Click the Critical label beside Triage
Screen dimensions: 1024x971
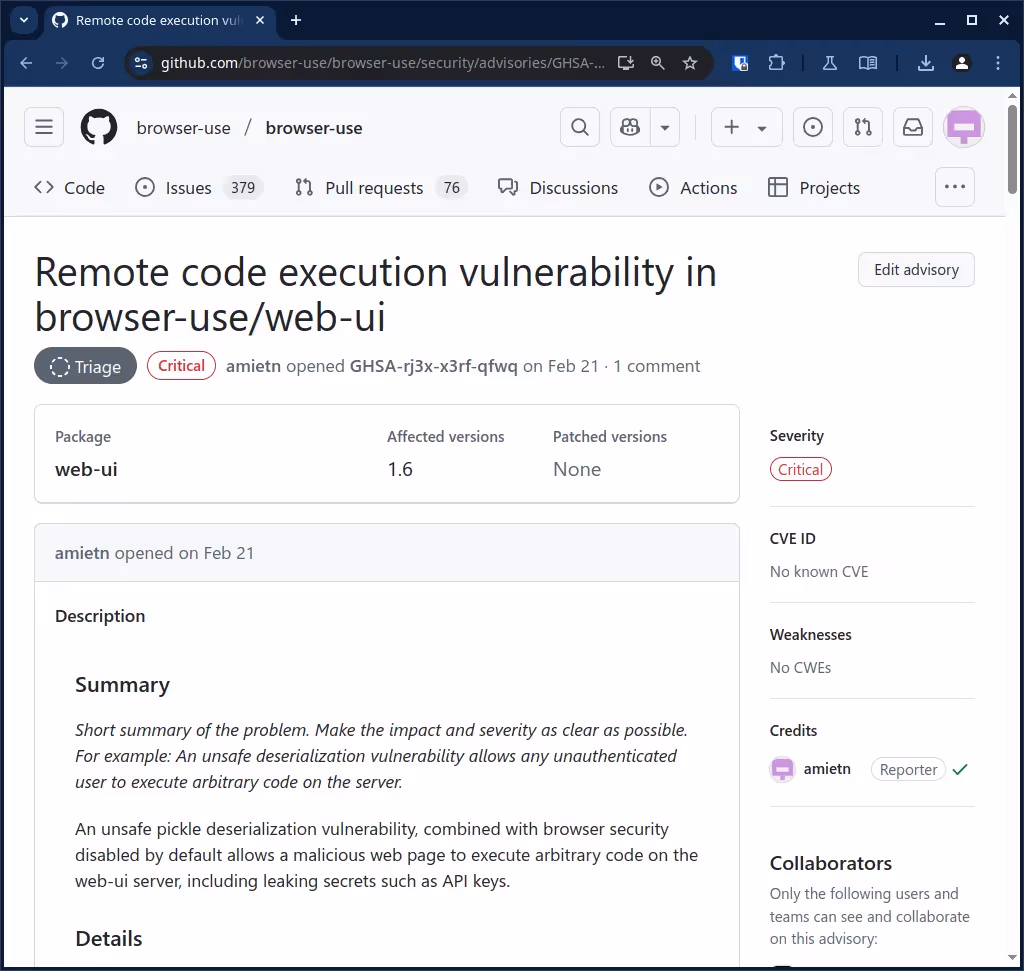[182, 366]
